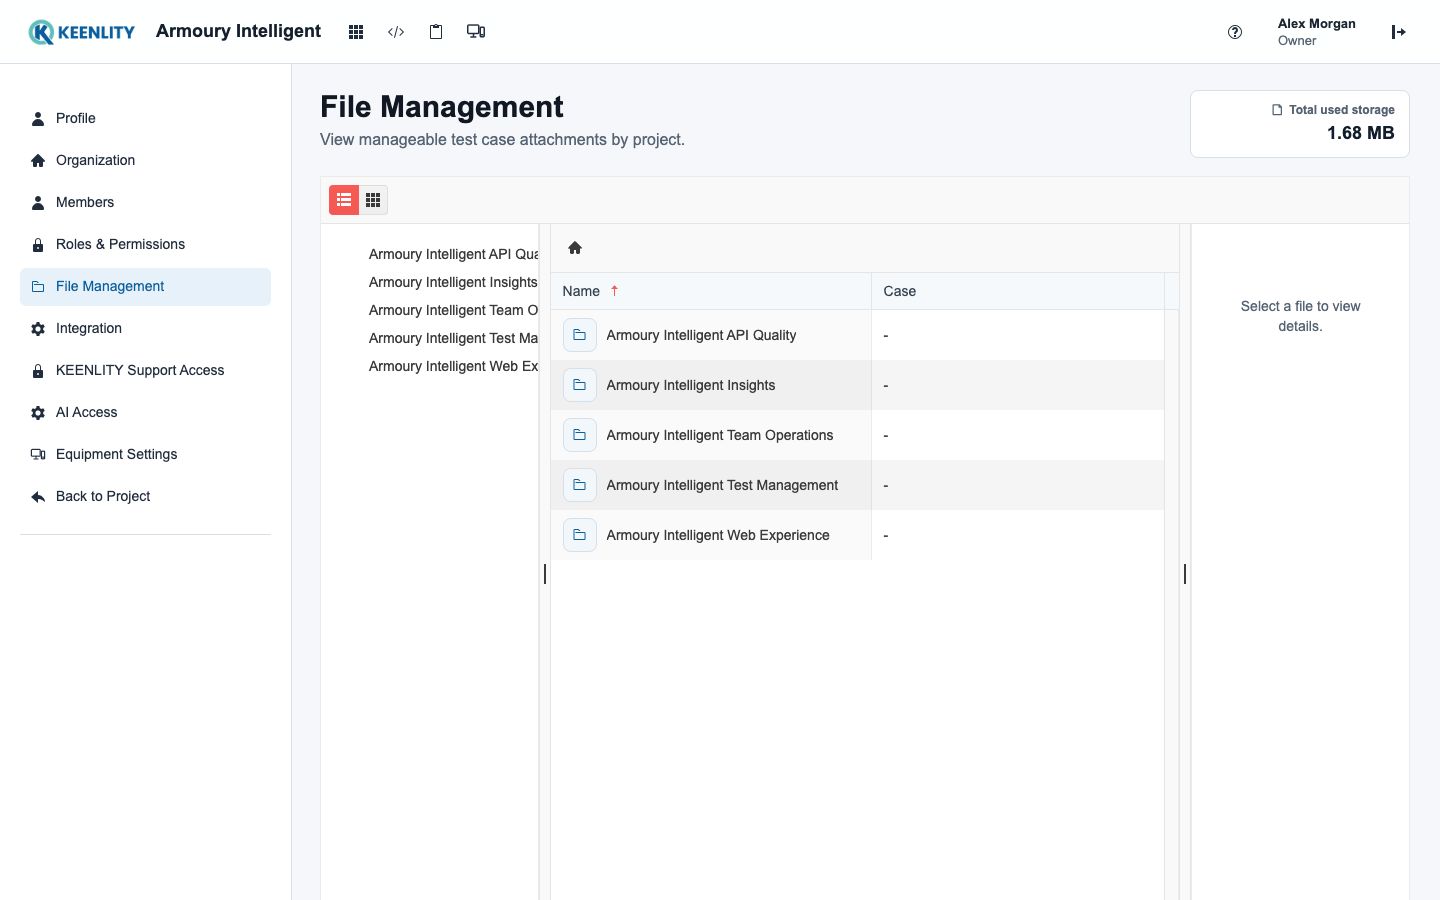Screen dimensions: 1440x900
Task: Open Equipment Settings in sidebar
Action: [145, 454]
